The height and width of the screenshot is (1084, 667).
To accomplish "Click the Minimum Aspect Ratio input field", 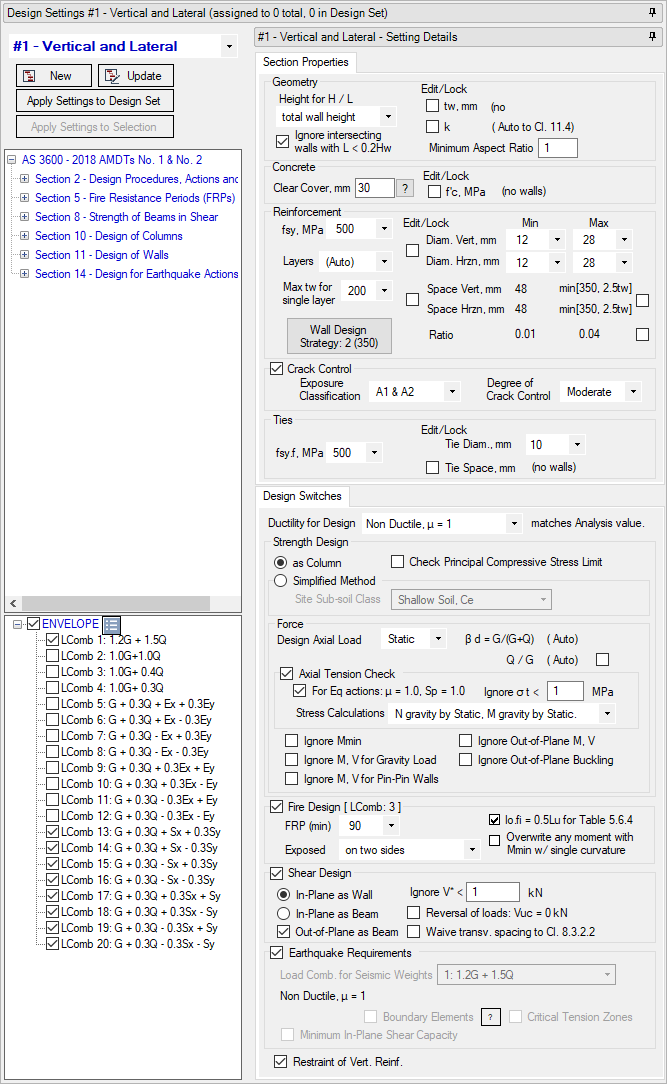I will pyautogui.click(x=557, y=148).
